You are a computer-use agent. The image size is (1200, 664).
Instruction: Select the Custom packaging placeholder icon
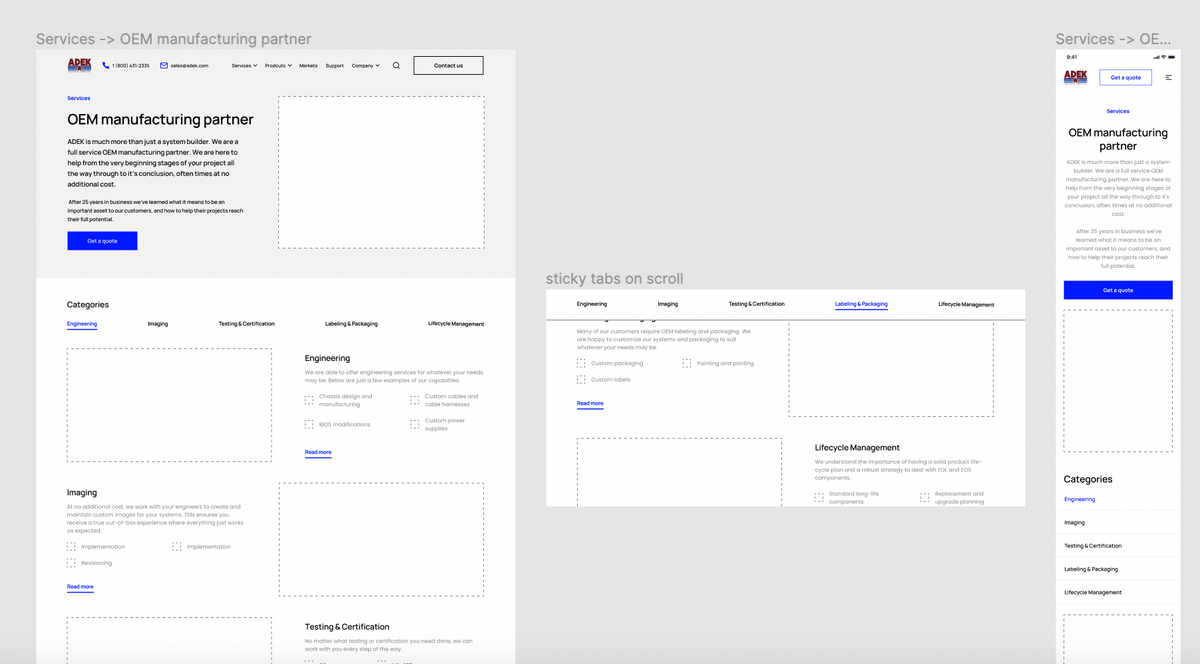point(581,364)
